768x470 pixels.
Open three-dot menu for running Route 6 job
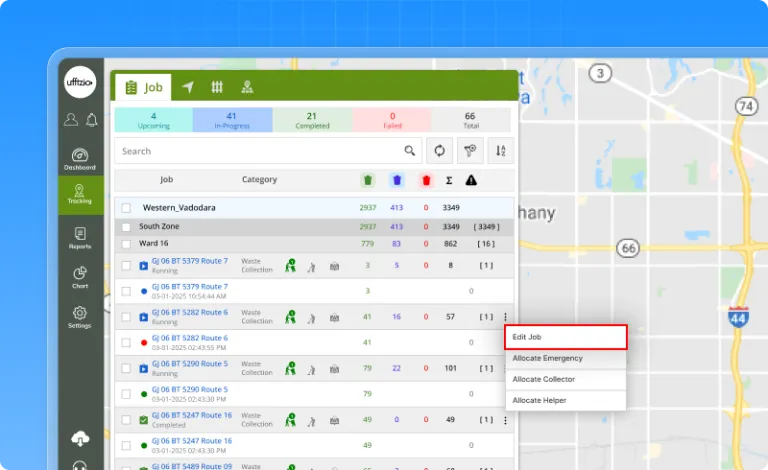(x=505, y=316)
